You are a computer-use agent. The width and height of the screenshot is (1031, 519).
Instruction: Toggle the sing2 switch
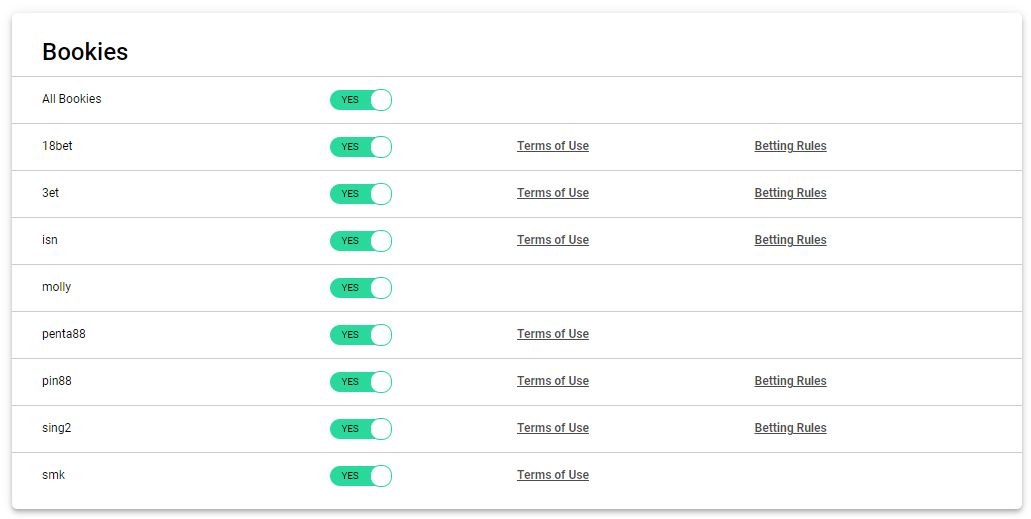point(361,428)
